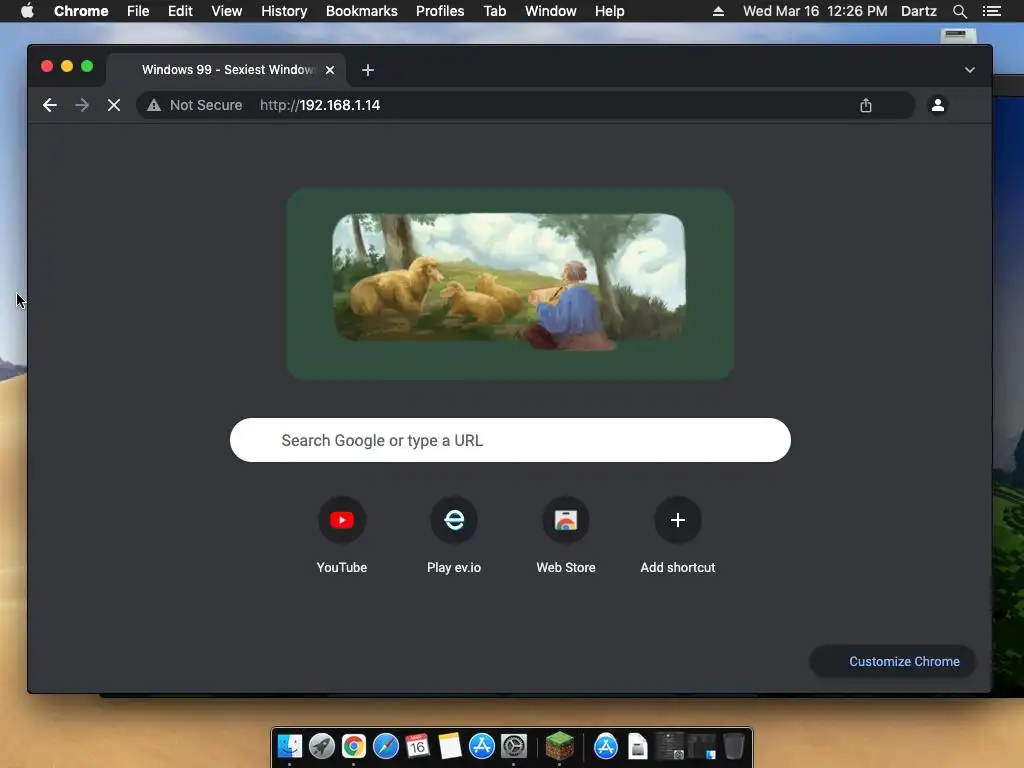This screenshot has height=768, width=1024.
Task: Click Customize Chrome button
Action: click(893, 662)
